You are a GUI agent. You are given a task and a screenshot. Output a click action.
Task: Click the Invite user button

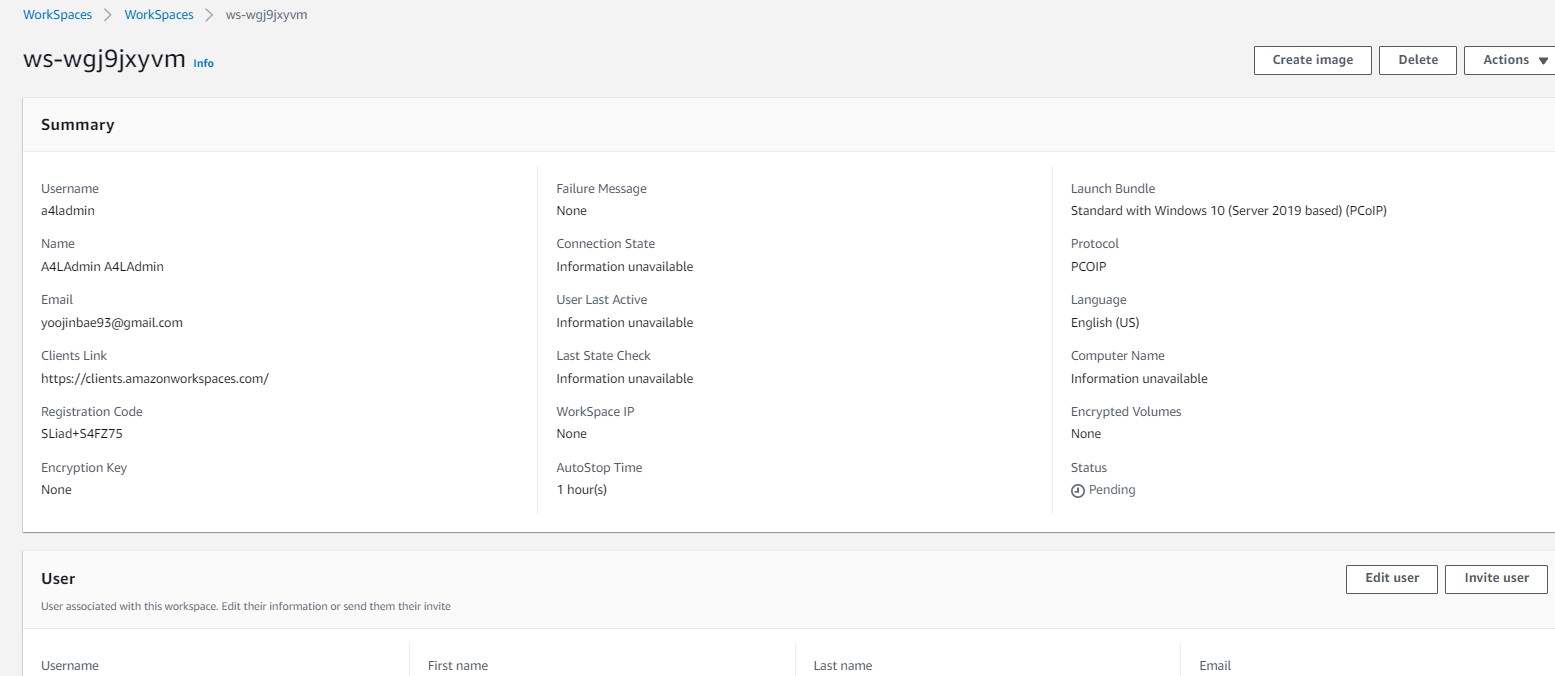[x=1496, y=578]
